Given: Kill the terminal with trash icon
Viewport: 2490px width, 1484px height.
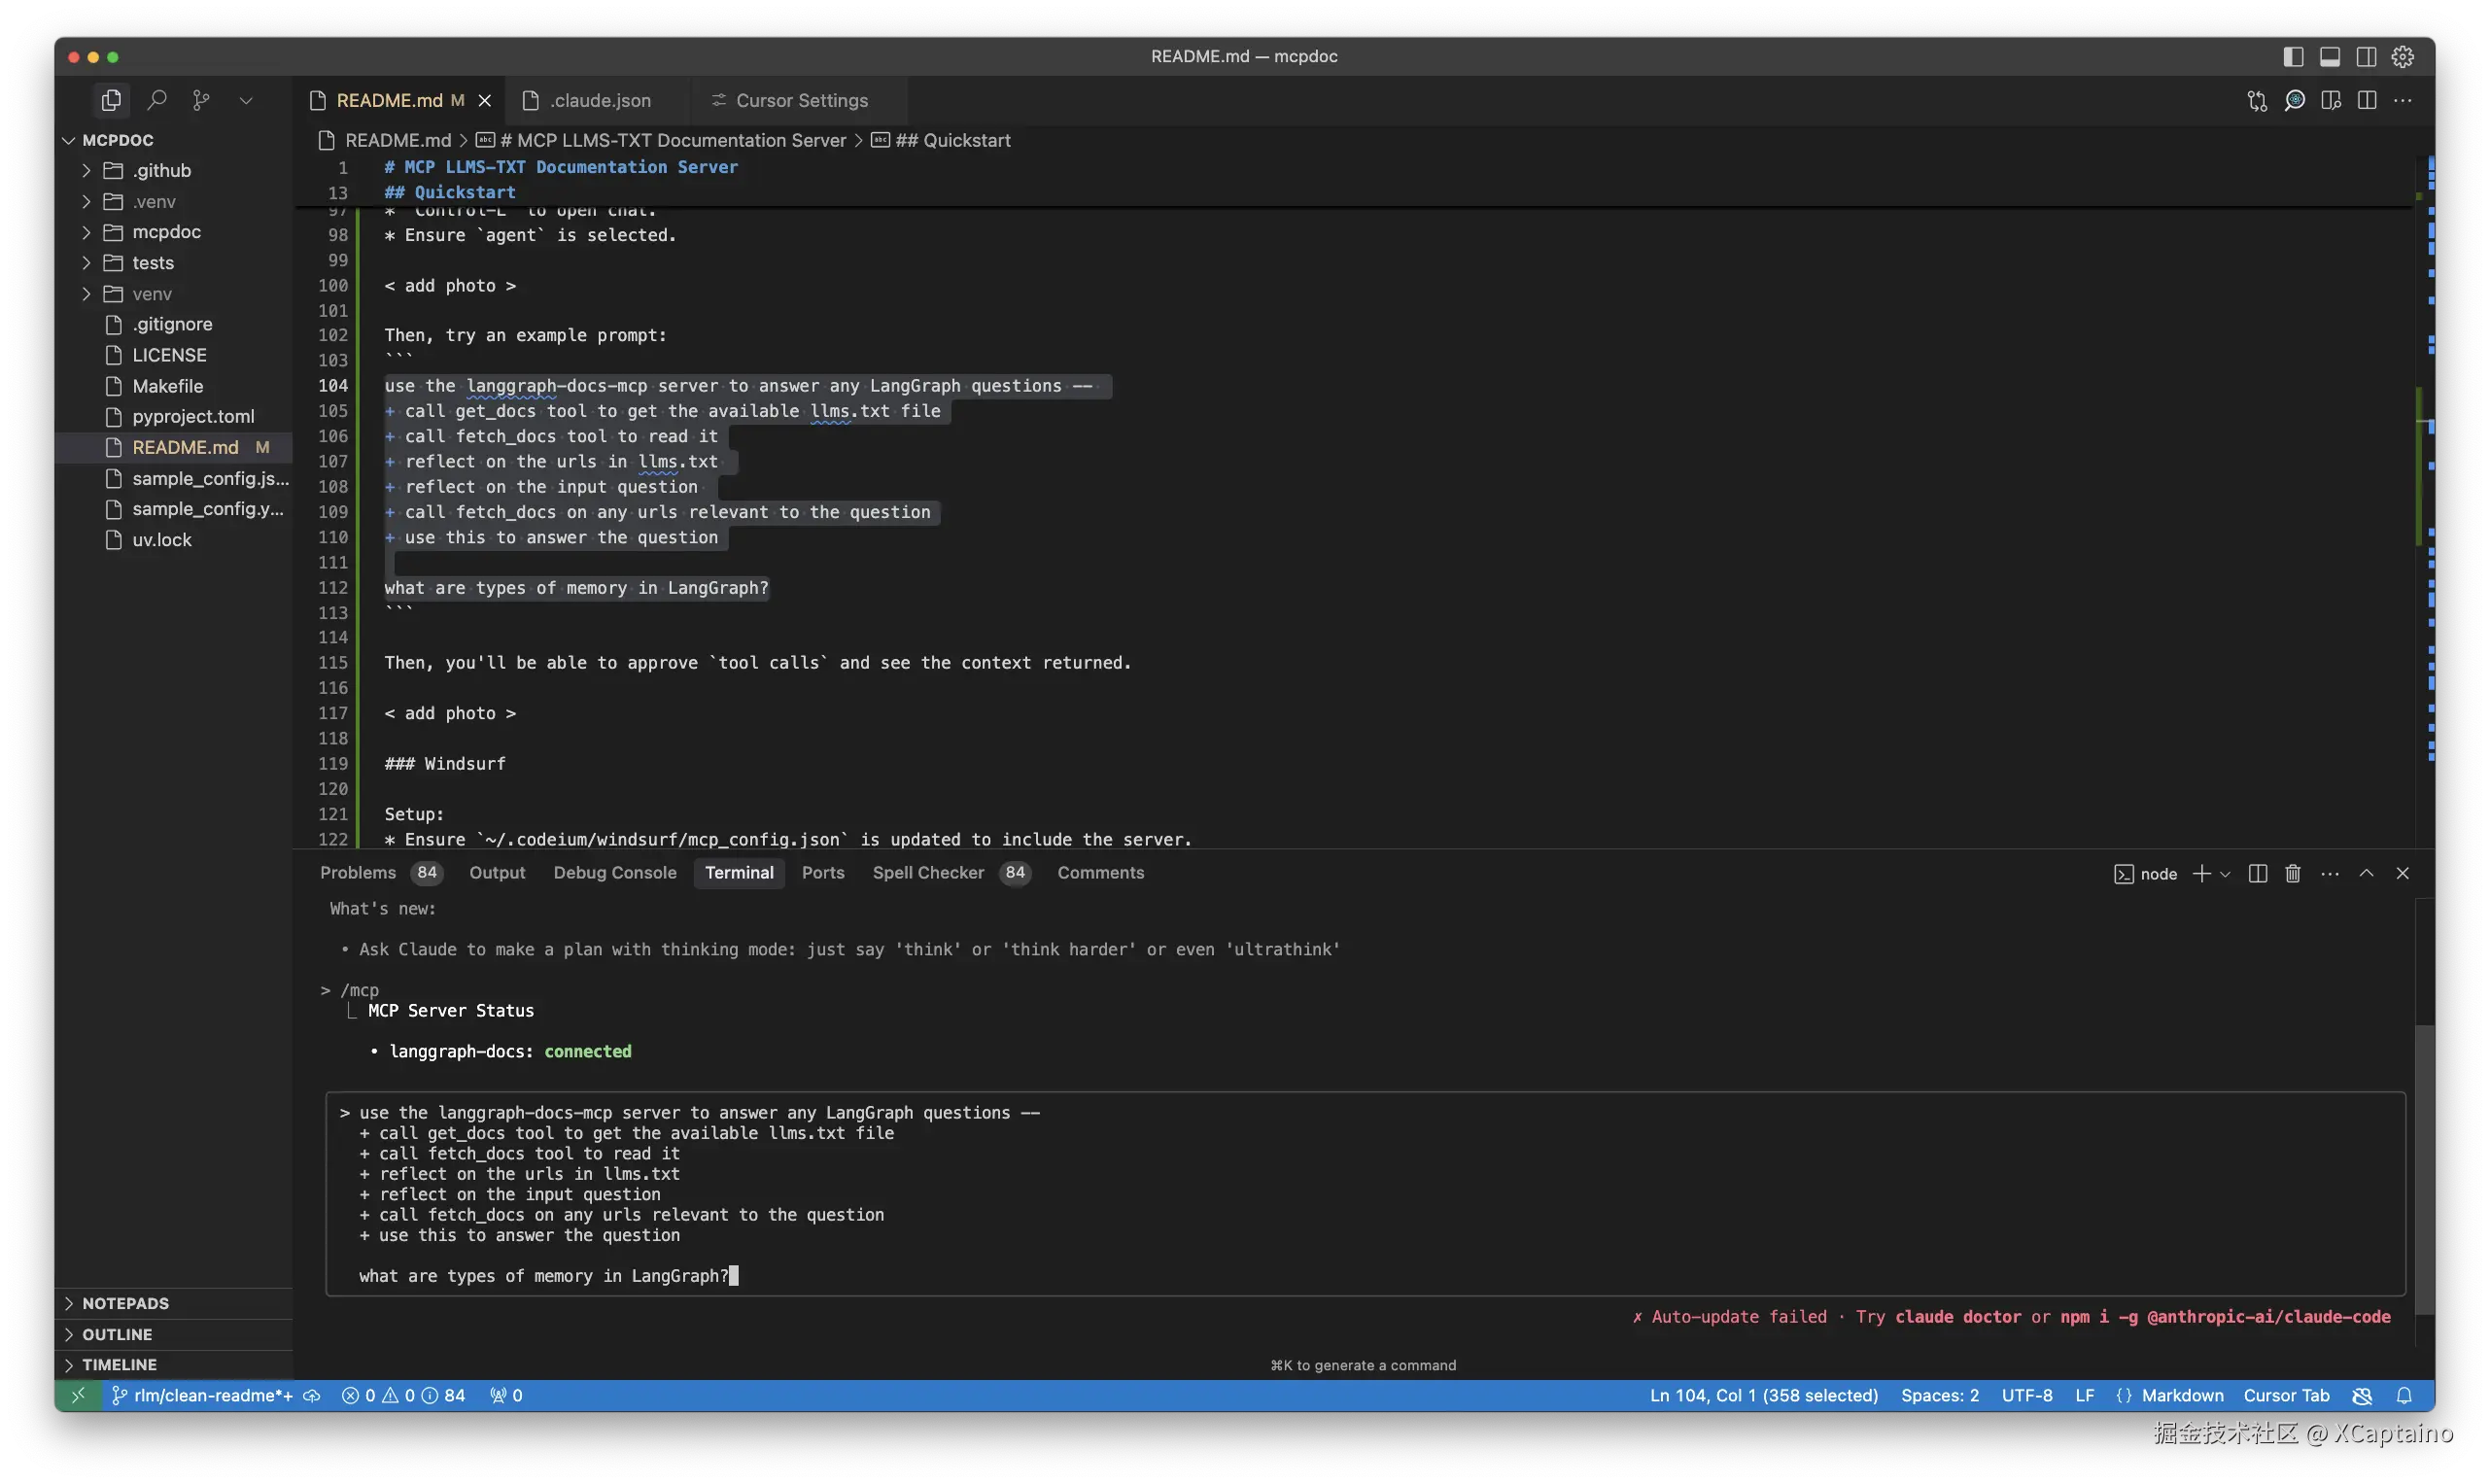Looking at the screenshot, I should coord(2293,874).
